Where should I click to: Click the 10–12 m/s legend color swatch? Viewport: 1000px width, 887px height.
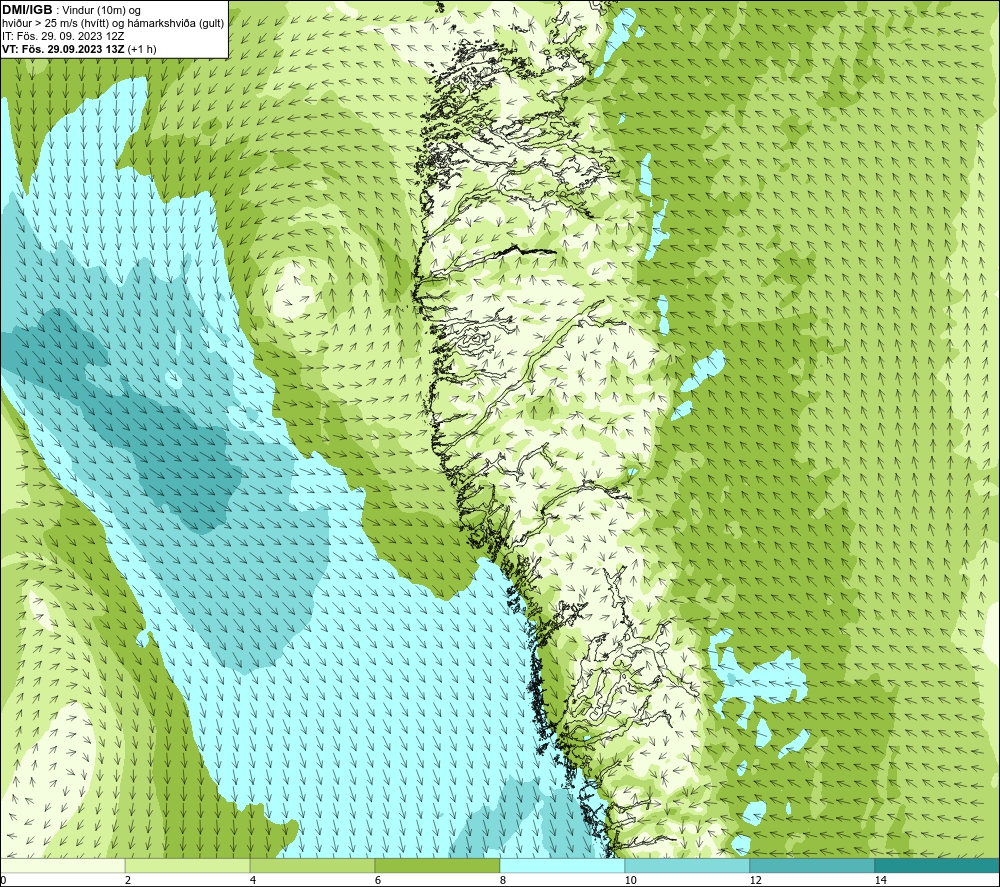click(x=688, y=865)
